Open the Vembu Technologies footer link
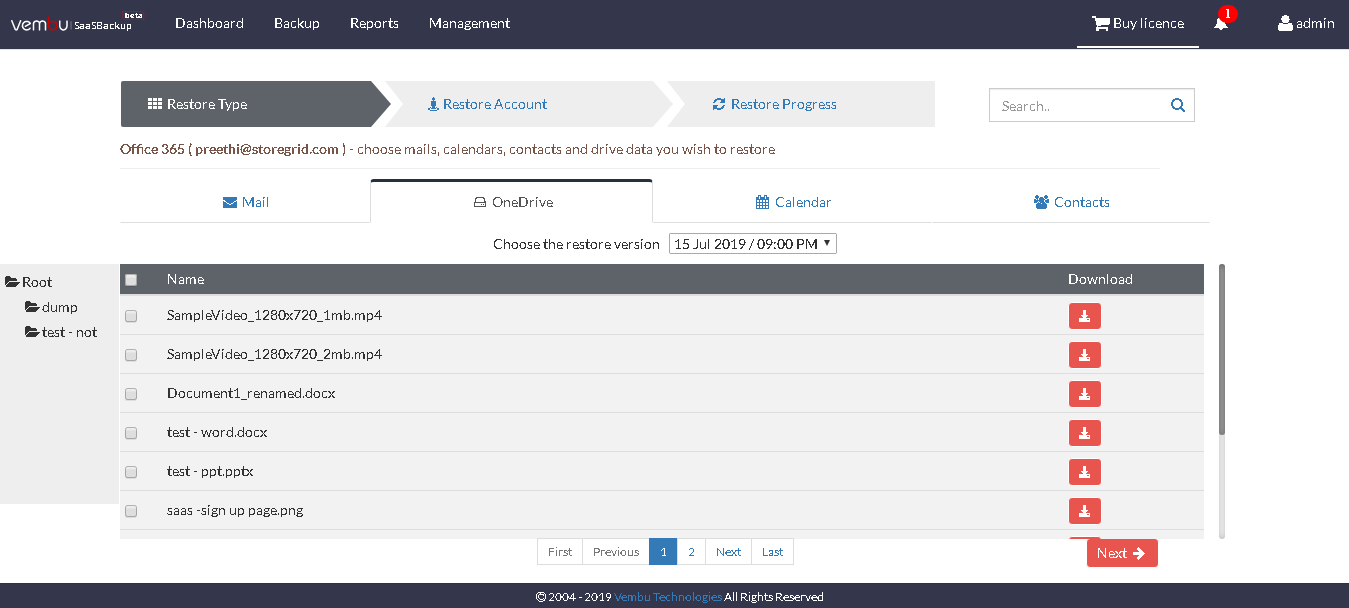This screenshot has height=608, width=1349. pyautogui.click(x=668, y=597)
